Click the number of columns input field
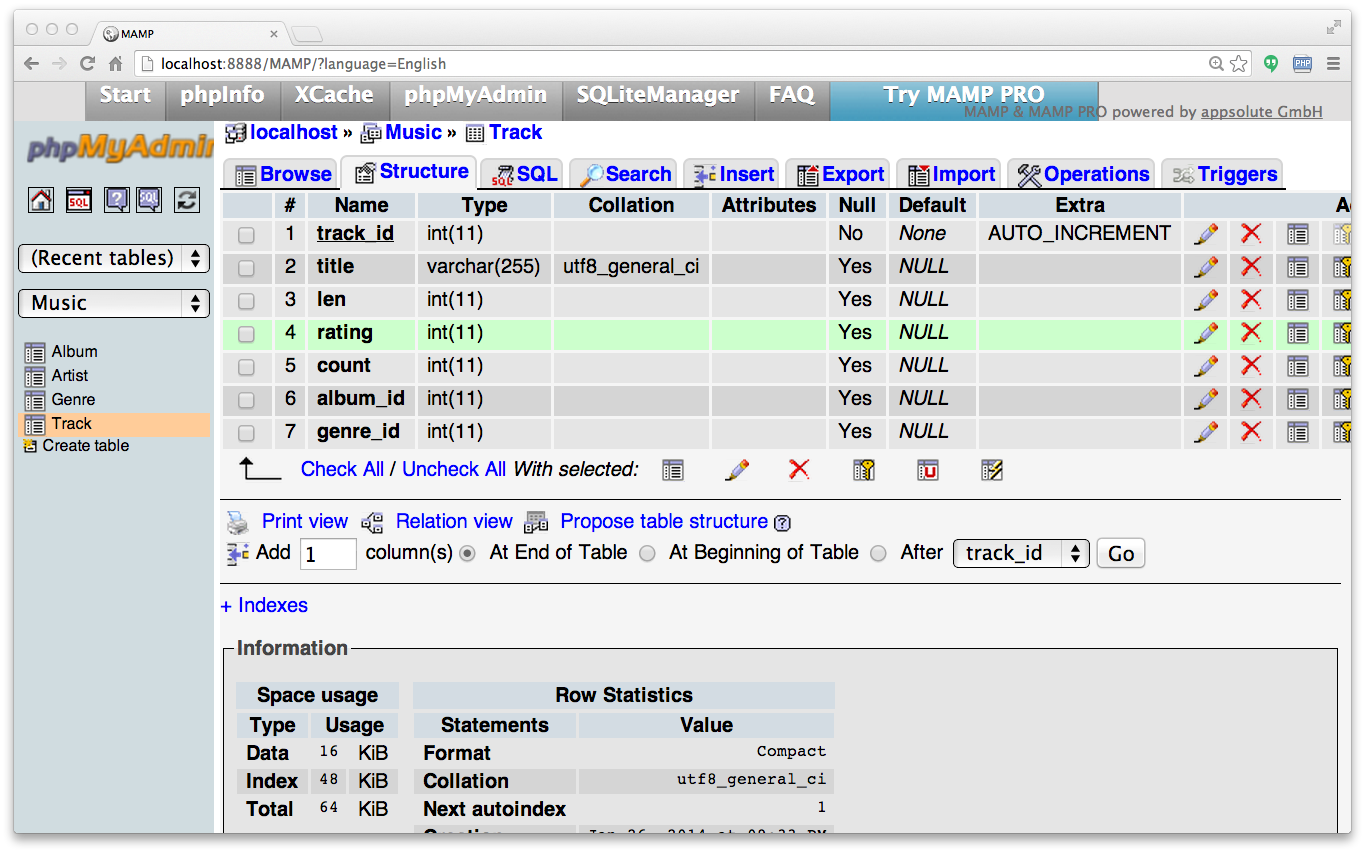1365x853 pixels. (x=328, y=554)
